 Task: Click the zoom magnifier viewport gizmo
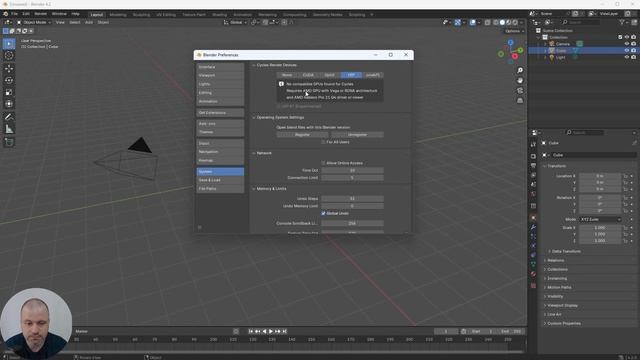coord(520,70)
